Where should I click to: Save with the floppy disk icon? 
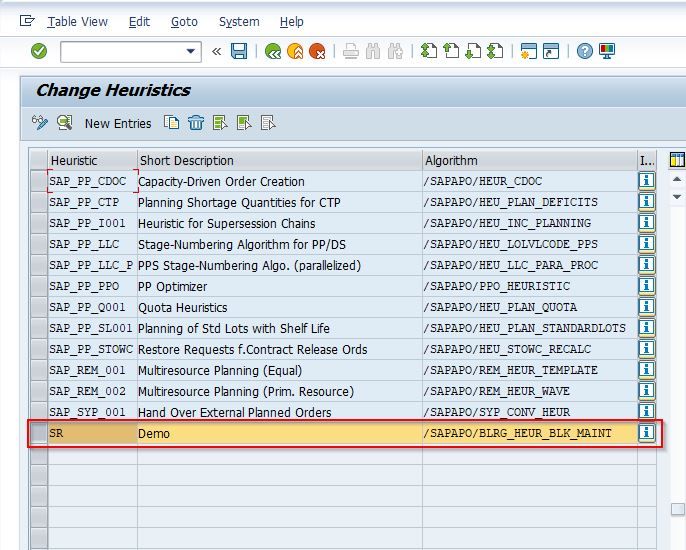click(x=239, y=51)
